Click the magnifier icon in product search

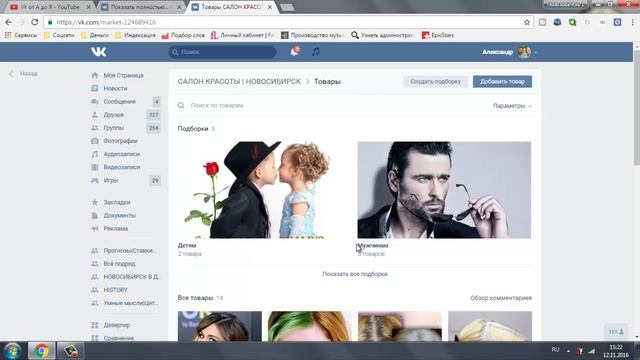[181, 105]
